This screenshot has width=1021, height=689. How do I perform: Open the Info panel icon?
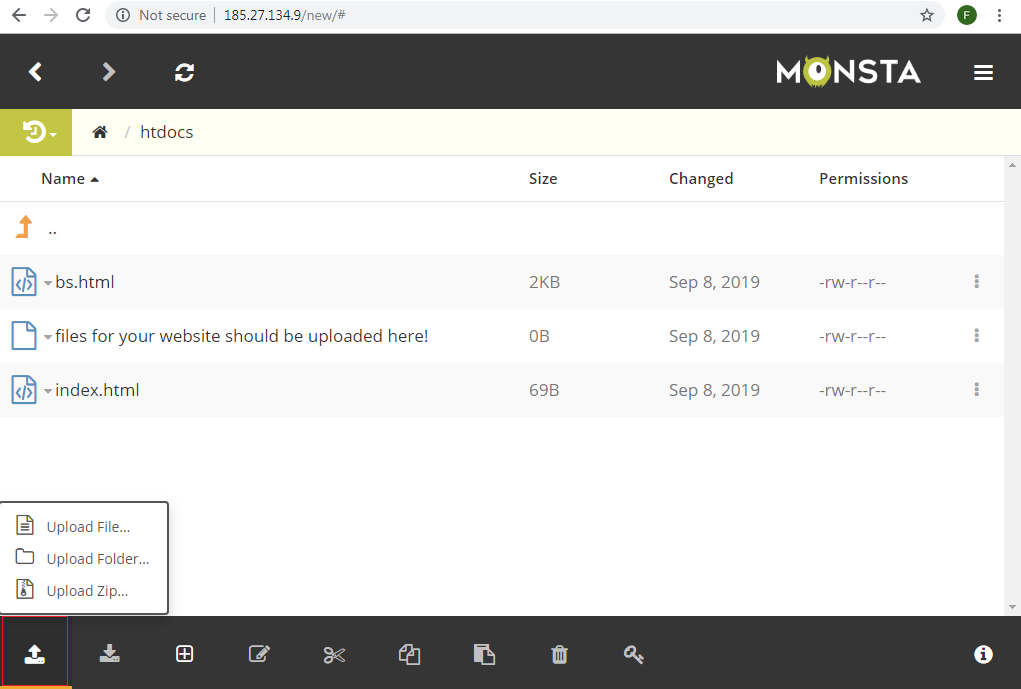click(x=983, y=654)
